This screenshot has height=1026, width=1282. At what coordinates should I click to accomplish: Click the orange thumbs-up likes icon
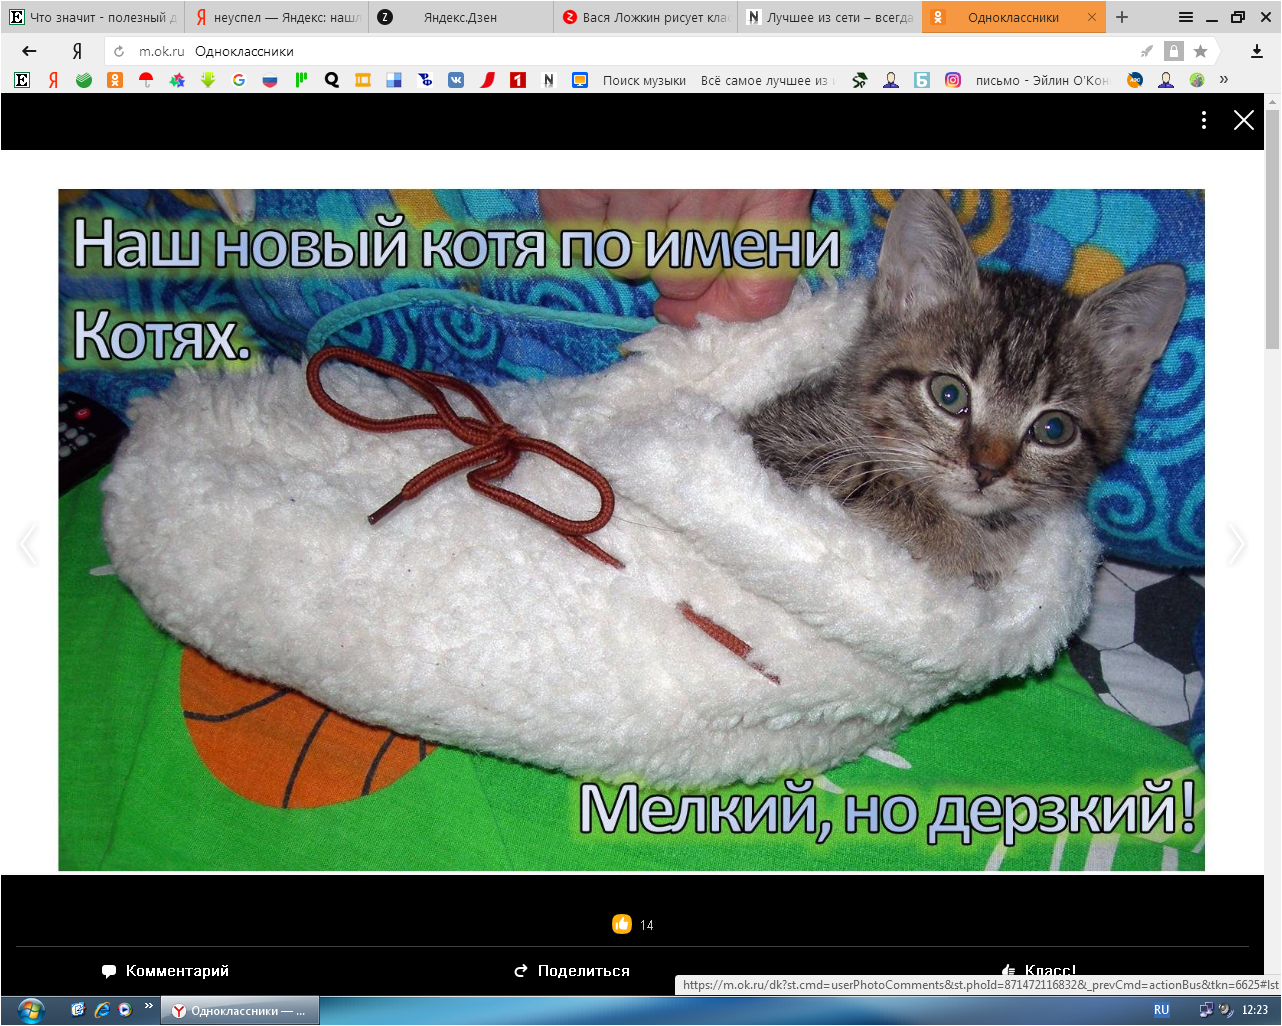pos(621,924)
